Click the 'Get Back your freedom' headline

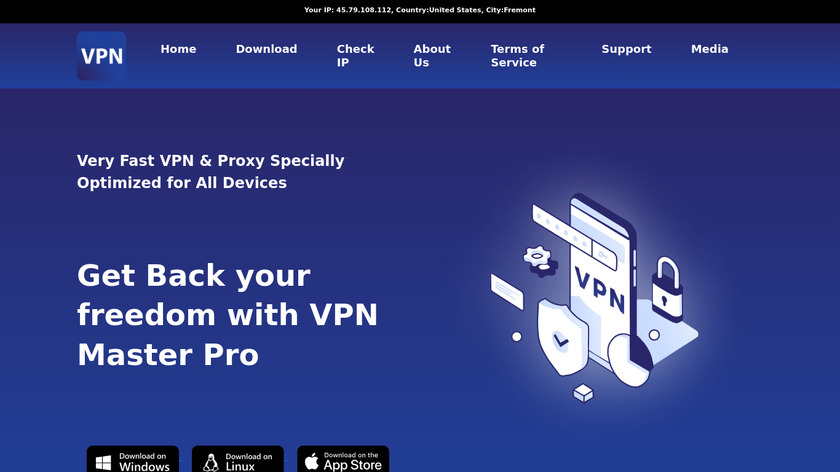[228, 315]
